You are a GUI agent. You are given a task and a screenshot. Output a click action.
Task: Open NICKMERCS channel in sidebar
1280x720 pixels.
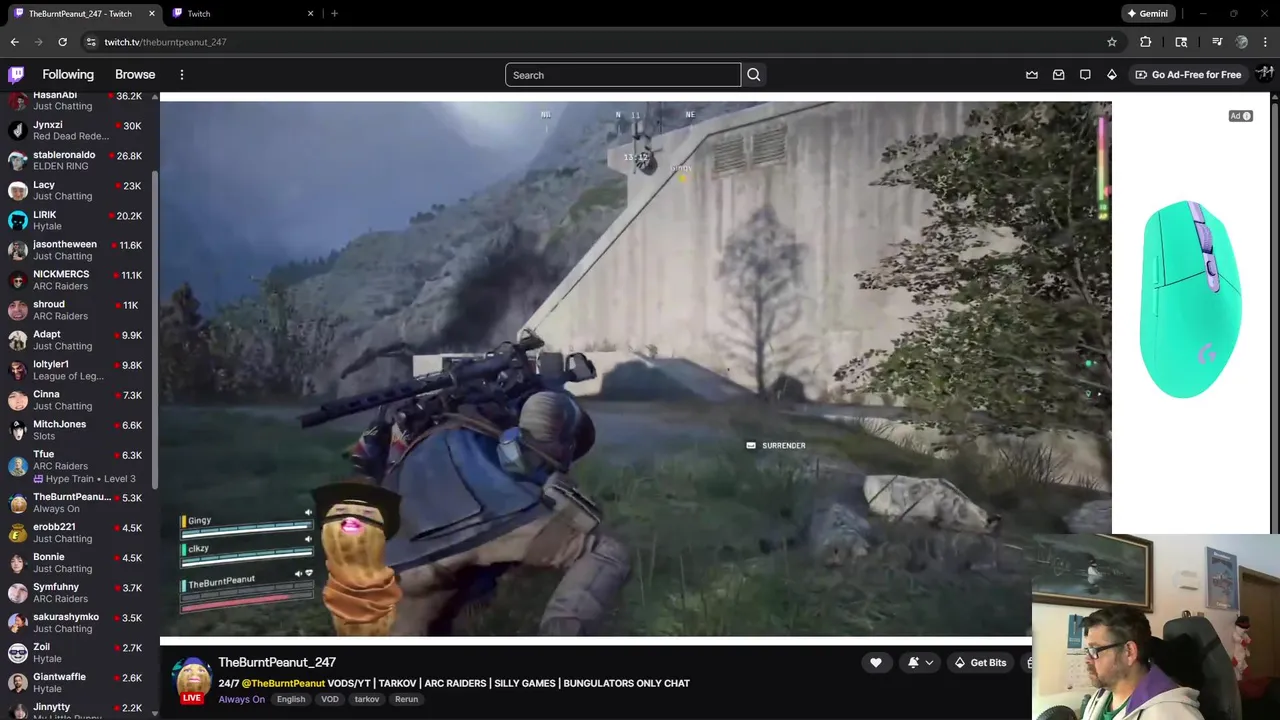80,280
